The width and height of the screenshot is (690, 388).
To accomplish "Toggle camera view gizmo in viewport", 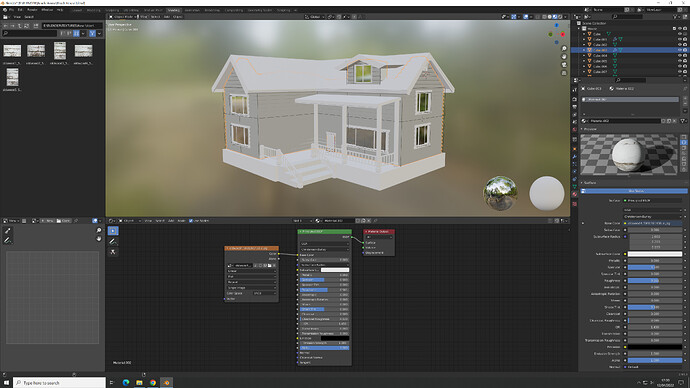I will 564,65.
